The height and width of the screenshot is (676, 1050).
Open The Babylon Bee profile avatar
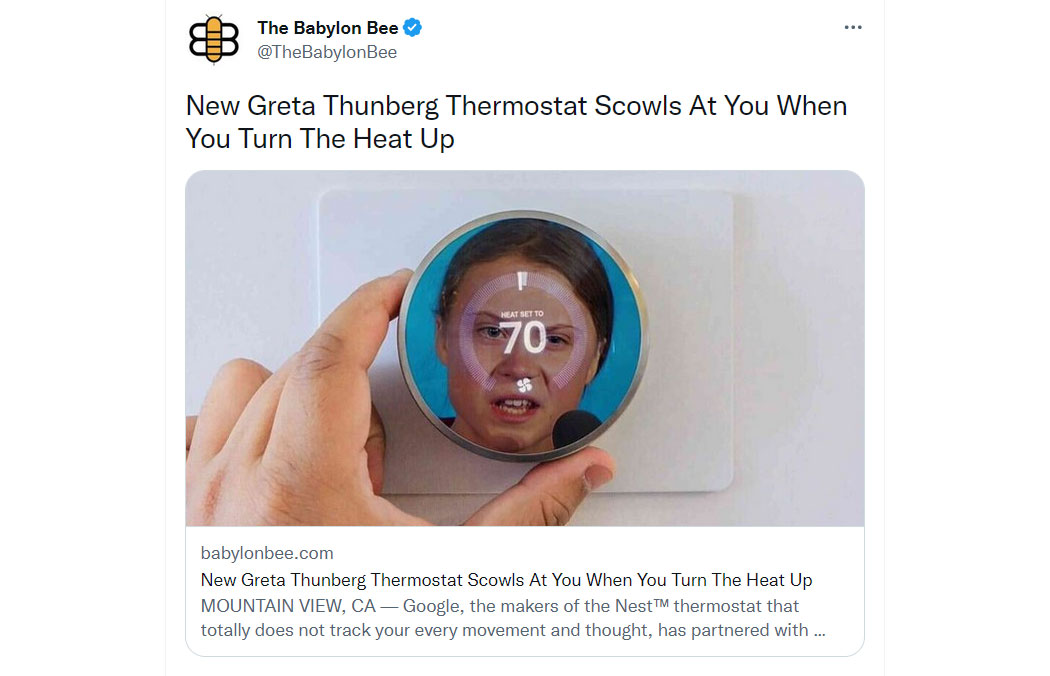point(214,40)
